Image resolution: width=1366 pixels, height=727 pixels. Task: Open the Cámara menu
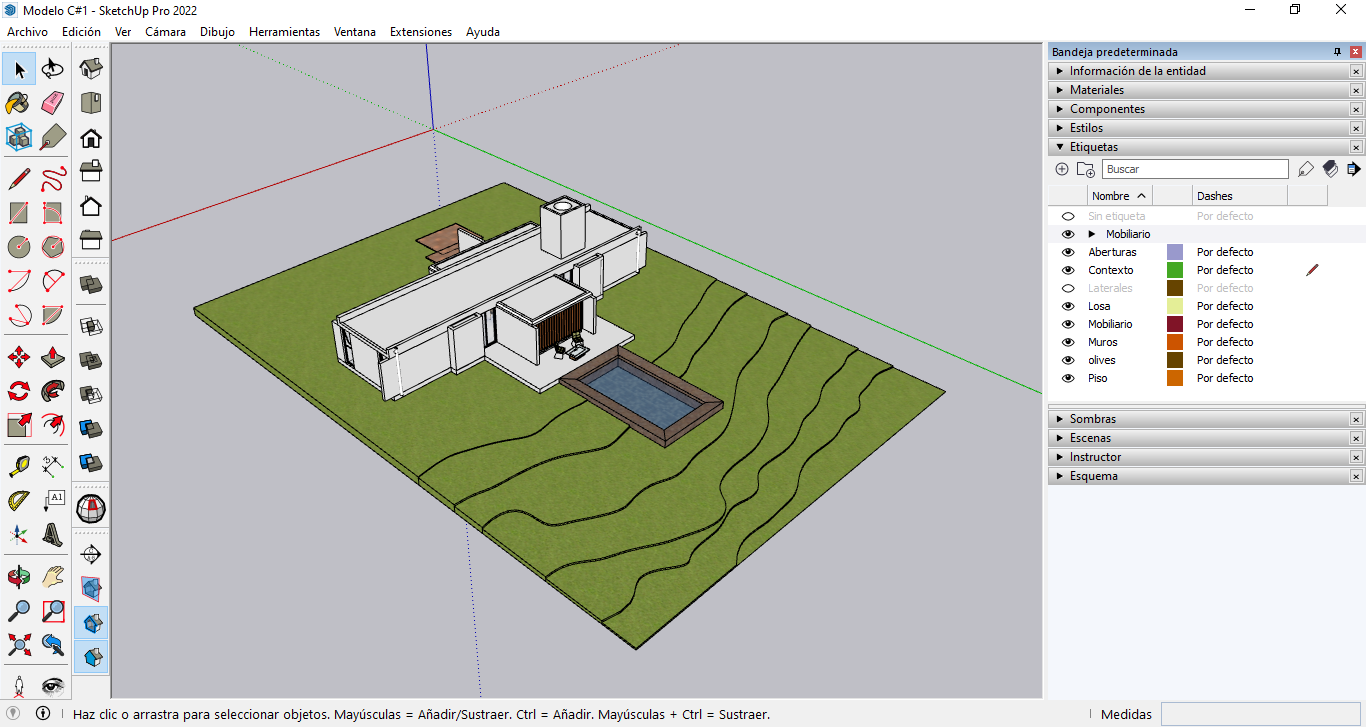point(165,32)
